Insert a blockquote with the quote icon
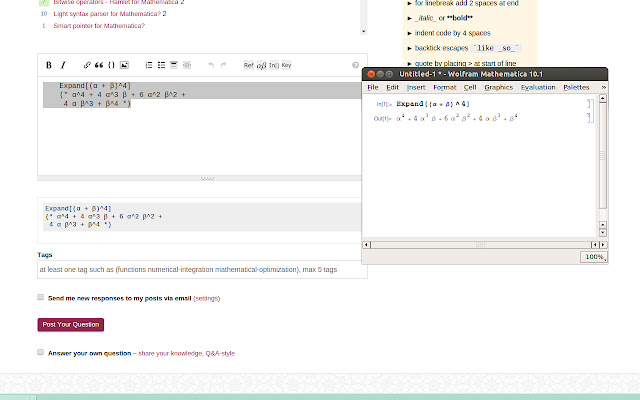 [x=99, y=65]
